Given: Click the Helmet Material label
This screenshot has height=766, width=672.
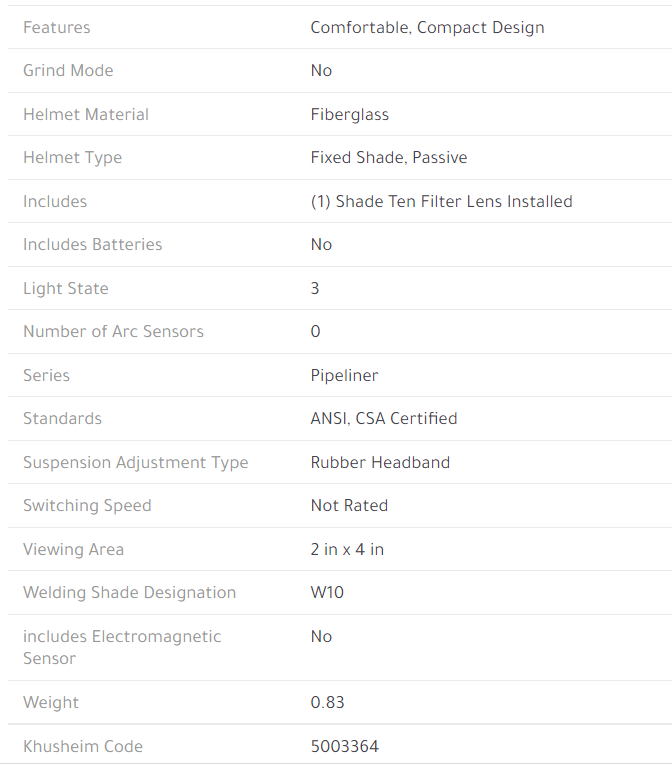Looking at the screenshot, I should 86,115.
